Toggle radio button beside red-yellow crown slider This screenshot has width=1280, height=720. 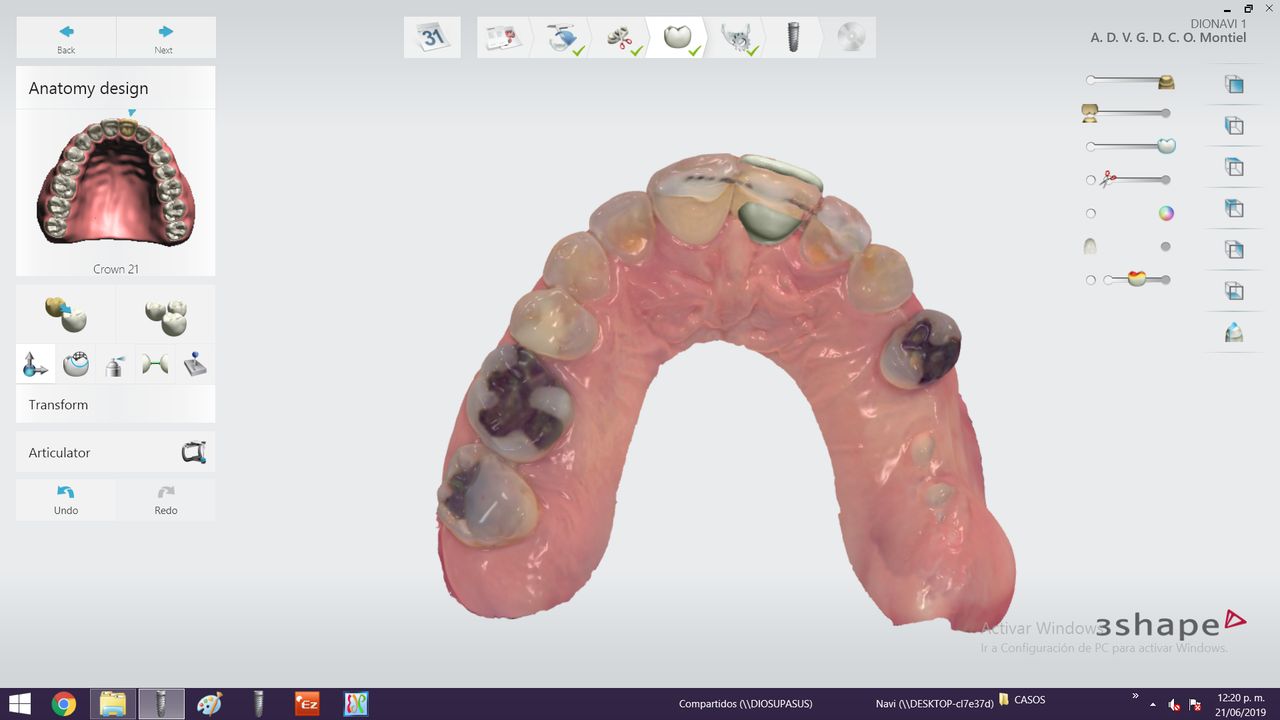(1091, 280)
